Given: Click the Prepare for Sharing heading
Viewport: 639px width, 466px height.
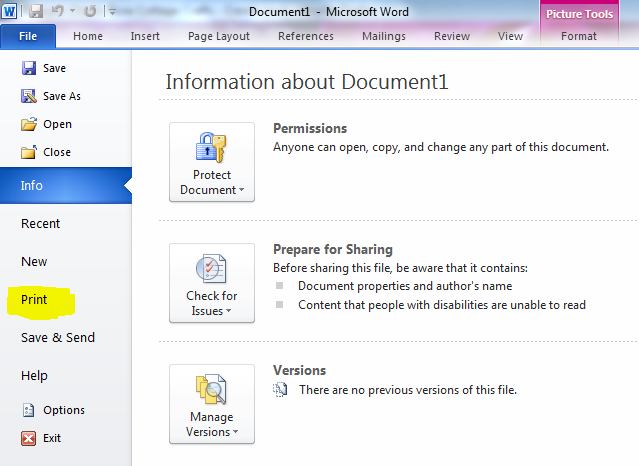Looking at the screenshot, I should click(x=333, y=250).
